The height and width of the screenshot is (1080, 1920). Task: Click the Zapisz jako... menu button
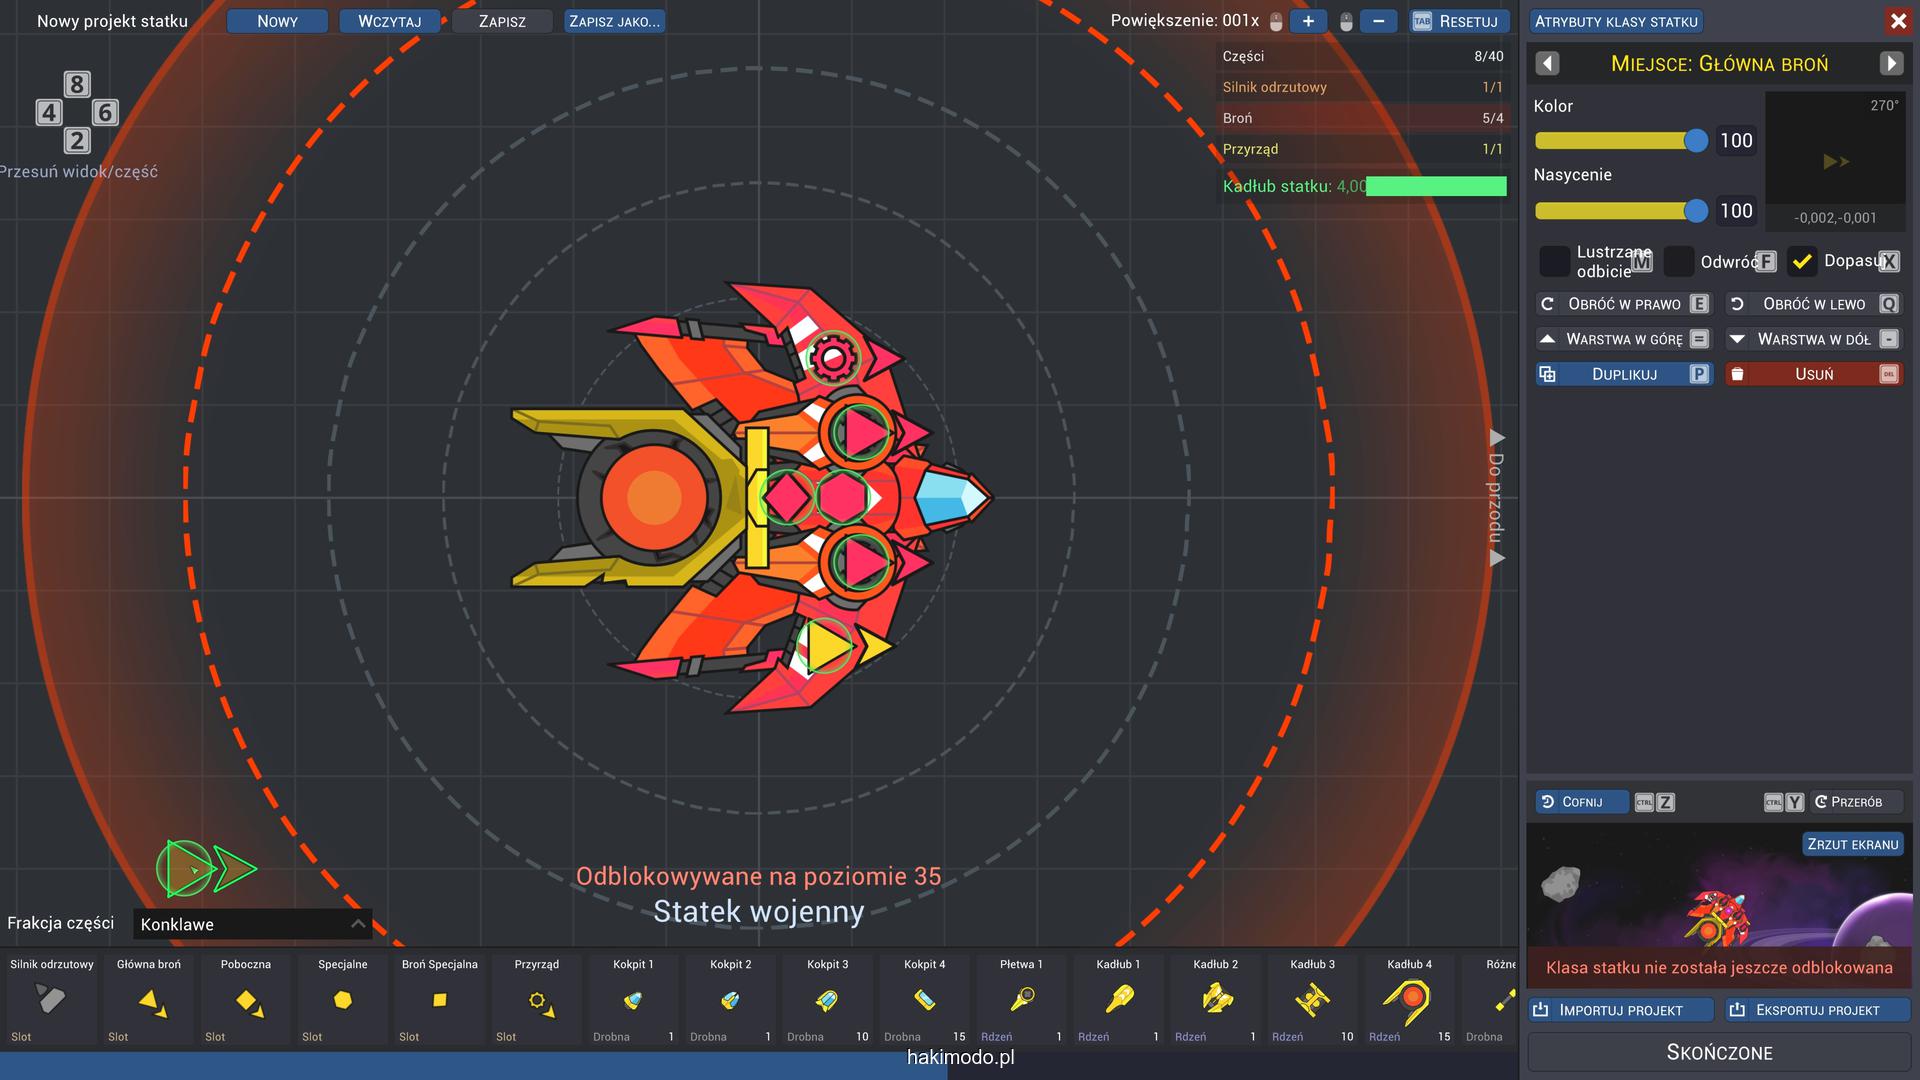tap(614, 21)
